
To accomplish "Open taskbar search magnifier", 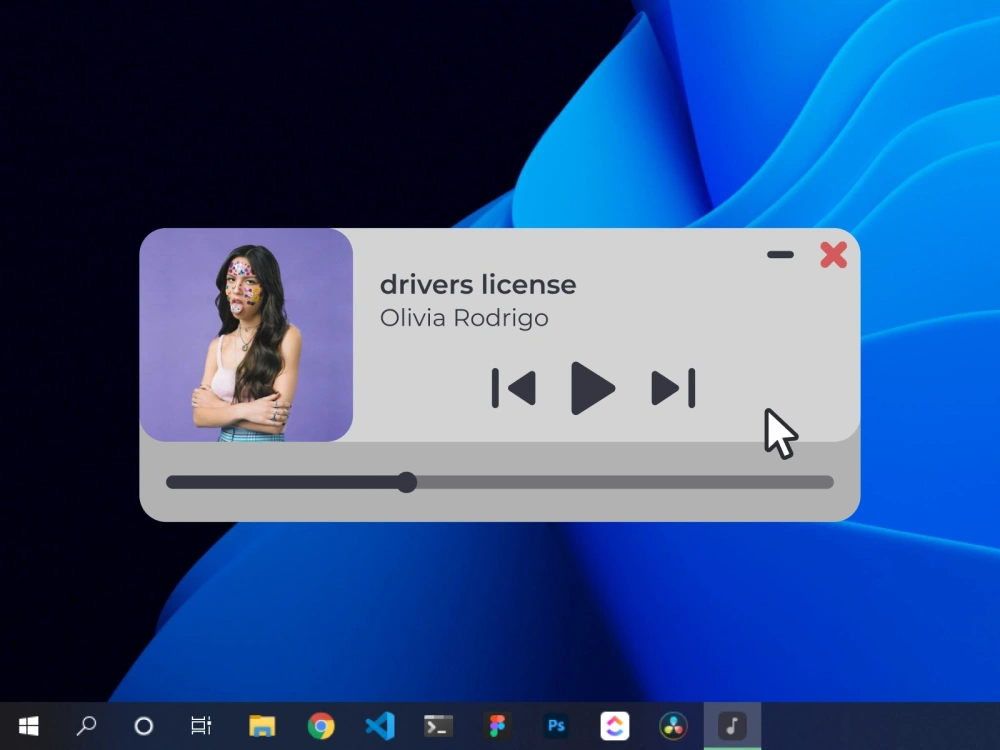I will point(86,726).
